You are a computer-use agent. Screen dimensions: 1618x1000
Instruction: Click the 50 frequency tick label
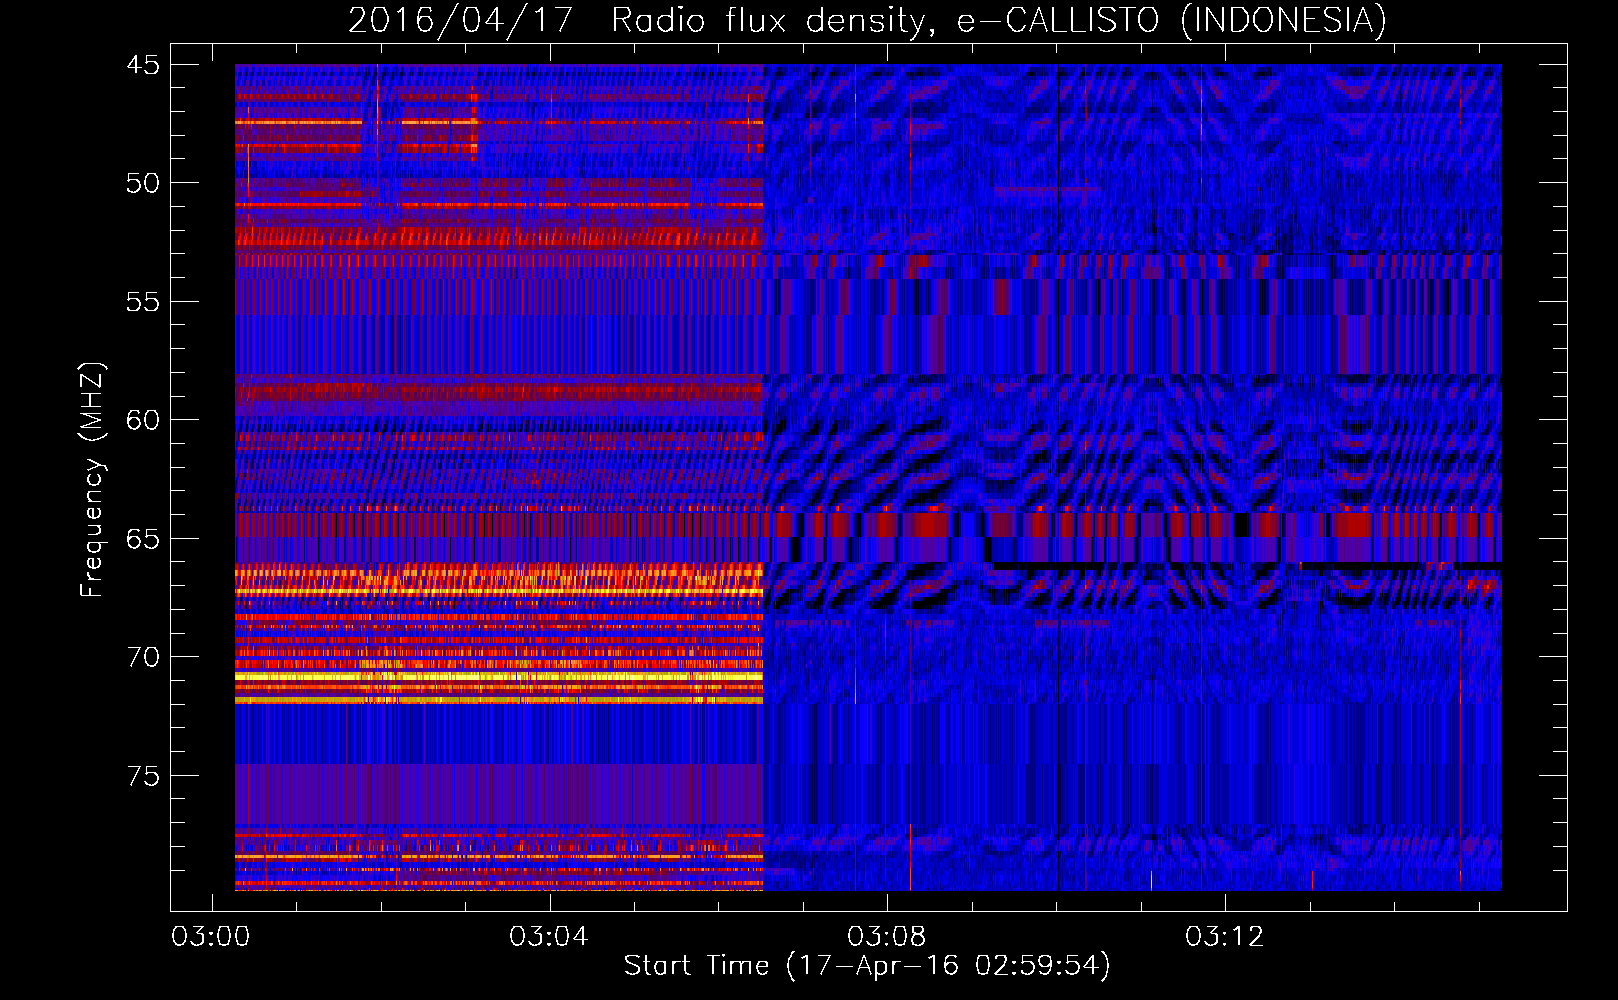pos(143,183)
